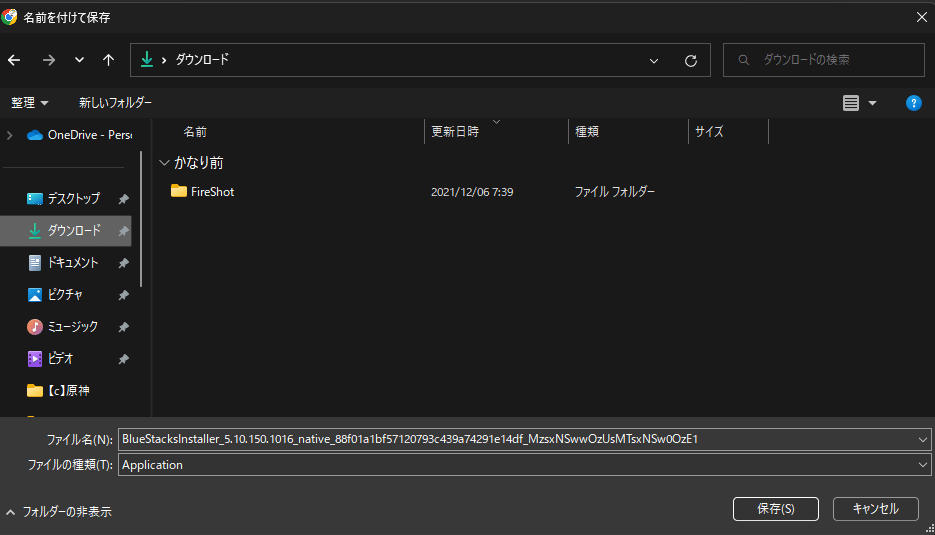Select ダウンロード in the sidebar
Image resolution: width=935 pixels, height=535 pixels.
tap(67, 230)
